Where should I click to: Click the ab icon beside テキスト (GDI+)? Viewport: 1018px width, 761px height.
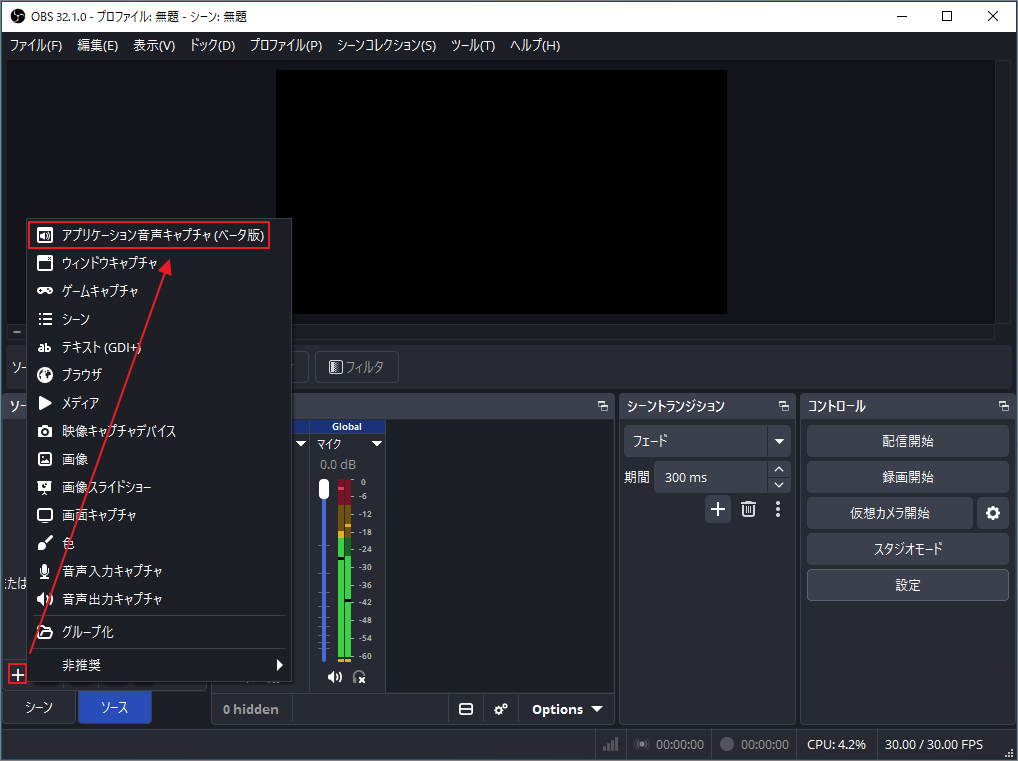(x=45, y=348)
